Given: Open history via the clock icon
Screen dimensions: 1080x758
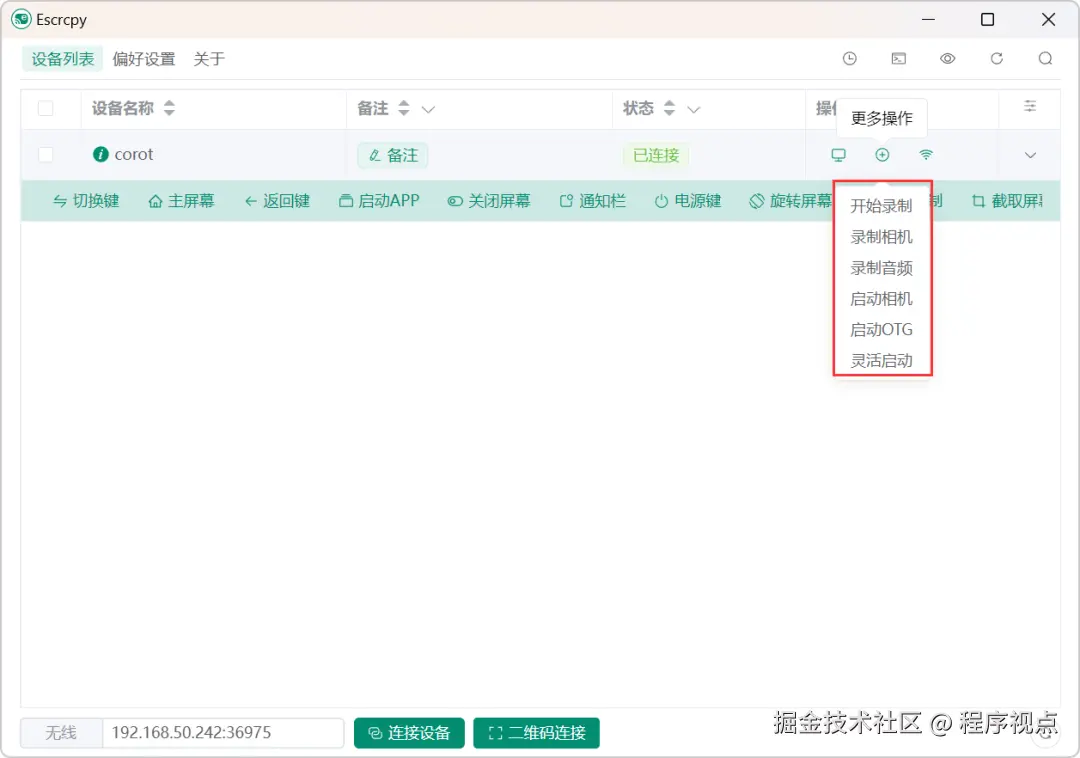Looking at the screenshot, I should [x=849, y=58].
